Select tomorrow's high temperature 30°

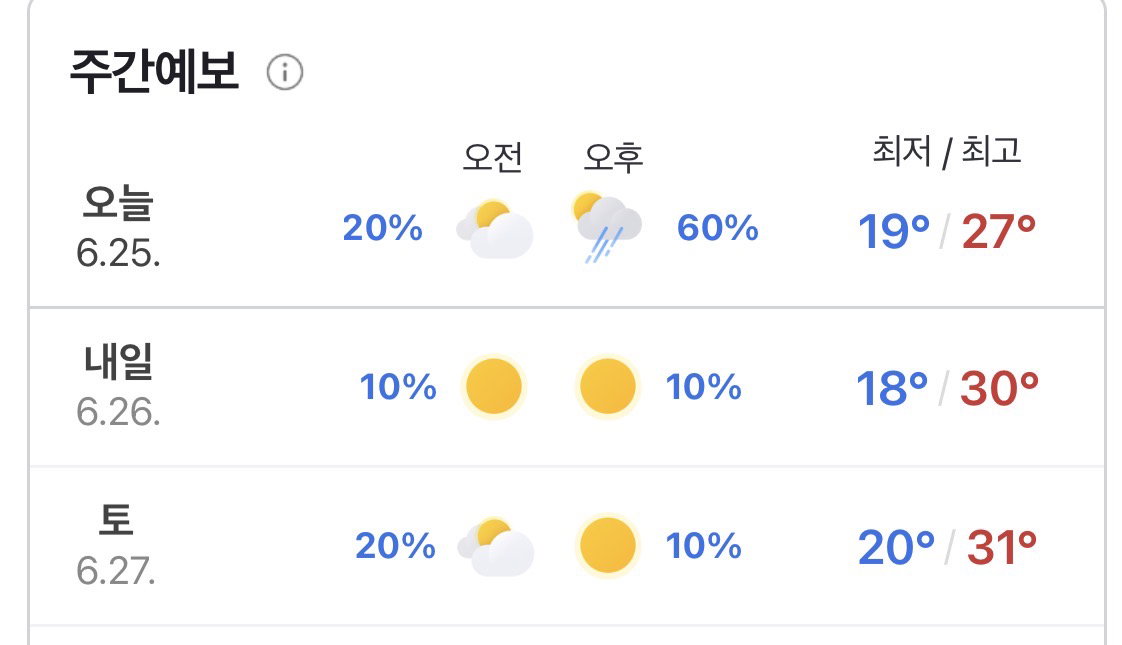(x=999, y=389)
